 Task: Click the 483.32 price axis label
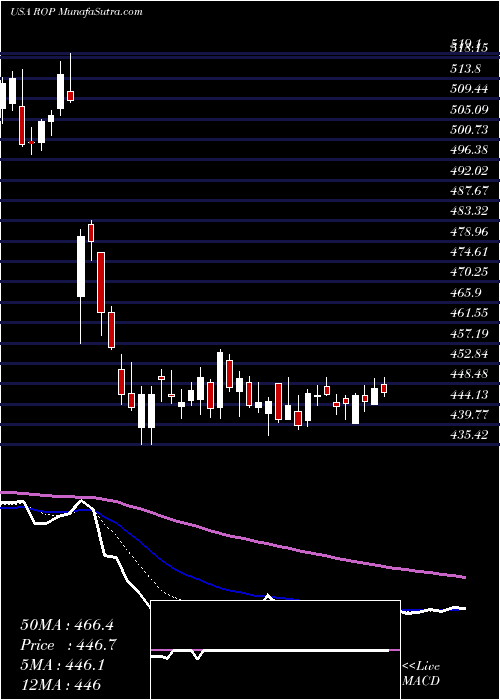(468, 212)
